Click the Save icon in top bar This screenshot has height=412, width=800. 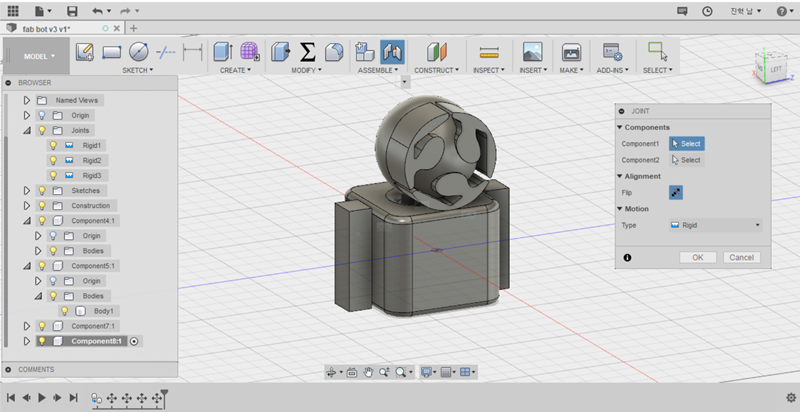click(72, 9)
